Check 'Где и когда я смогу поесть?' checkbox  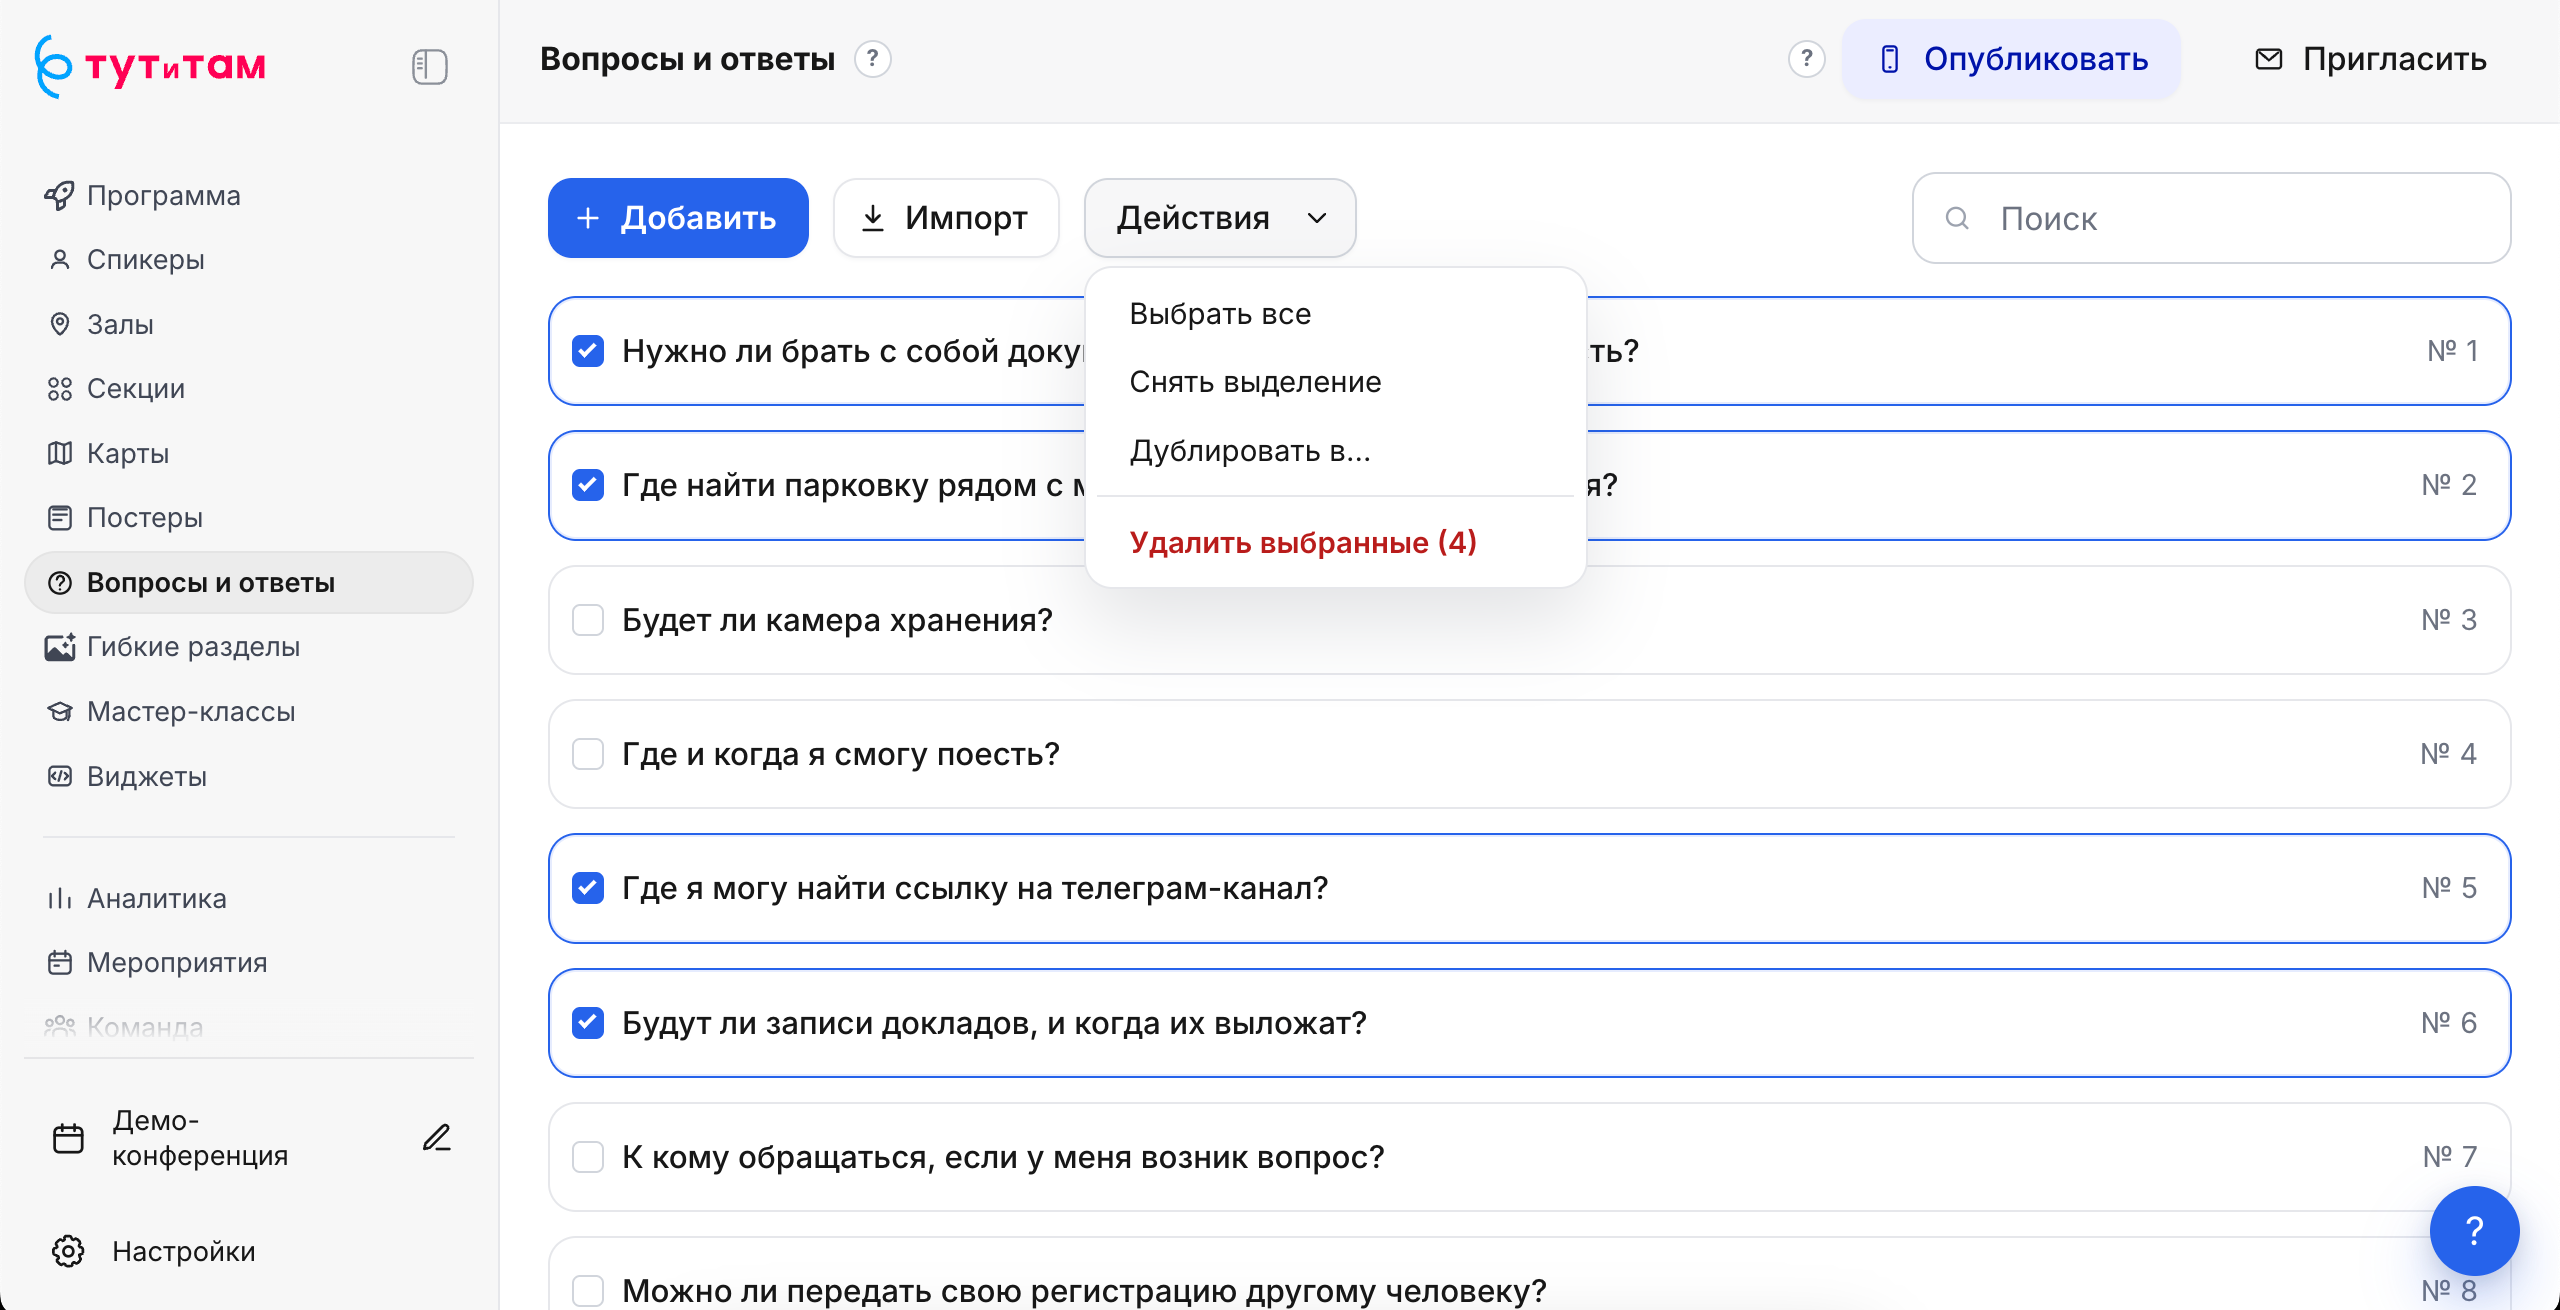pyautogui.click(x=588, y=754)
